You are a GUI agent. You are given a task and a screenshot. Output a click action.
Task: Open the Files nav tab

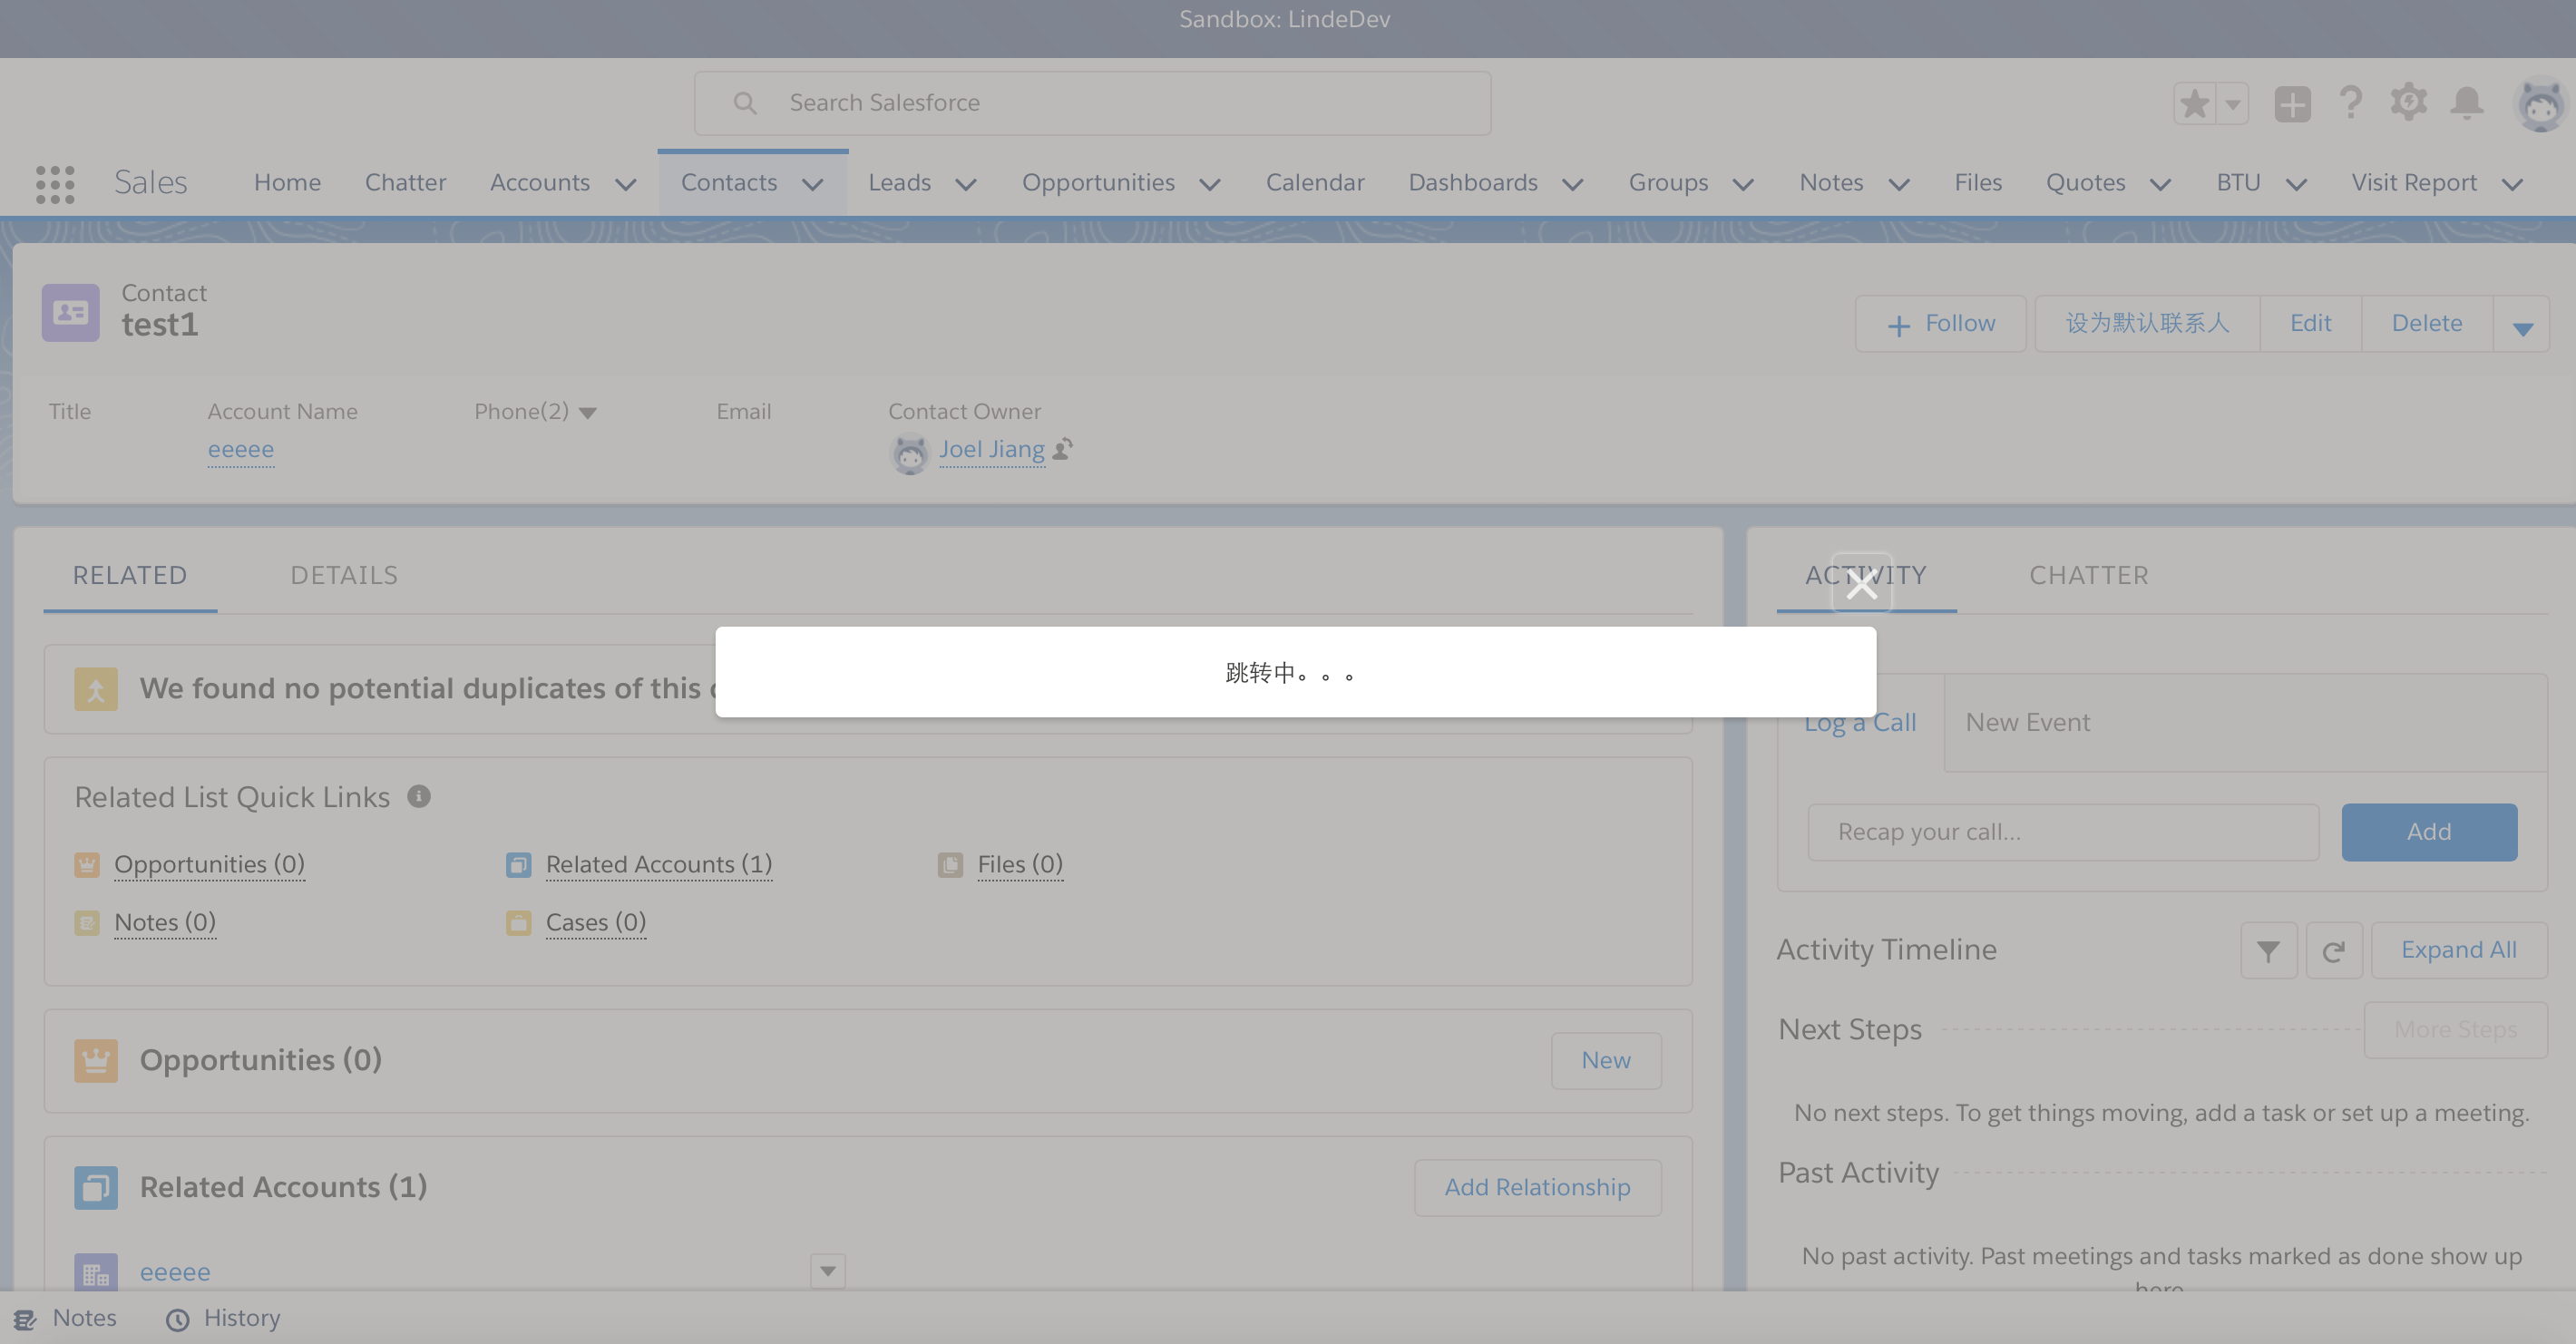click(1978, 182)
